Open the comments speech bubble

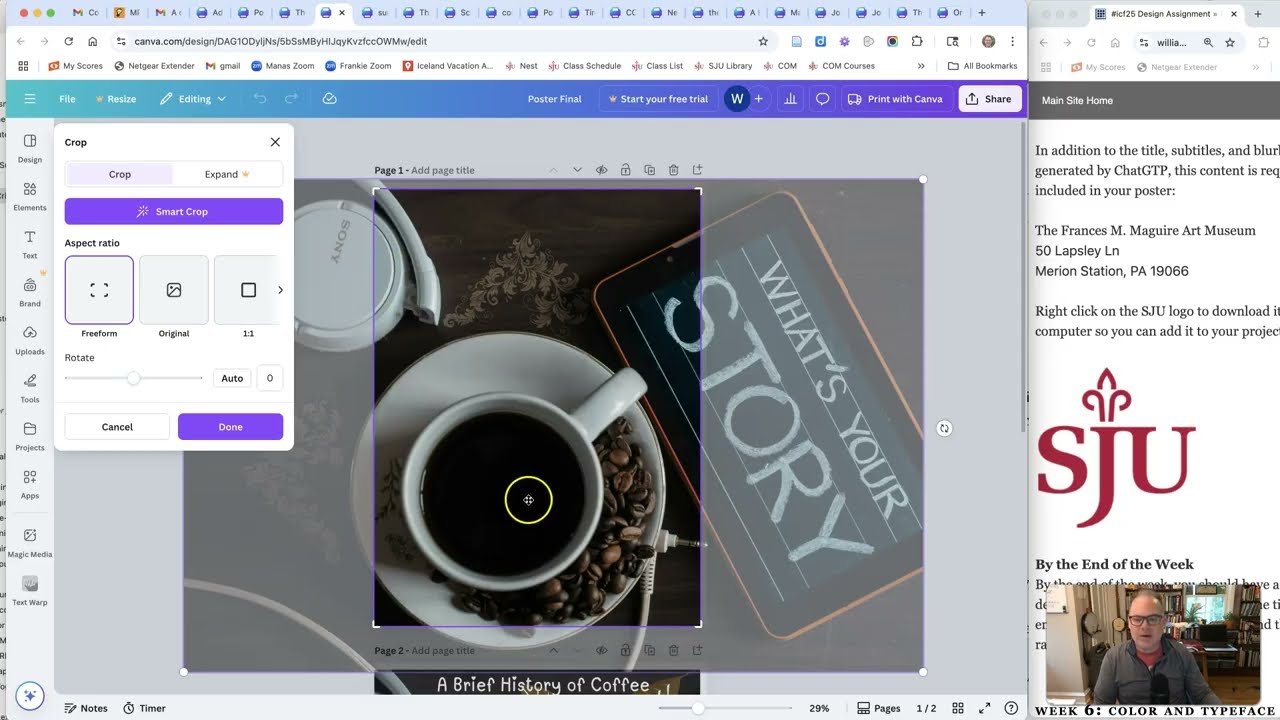[822, 99]
